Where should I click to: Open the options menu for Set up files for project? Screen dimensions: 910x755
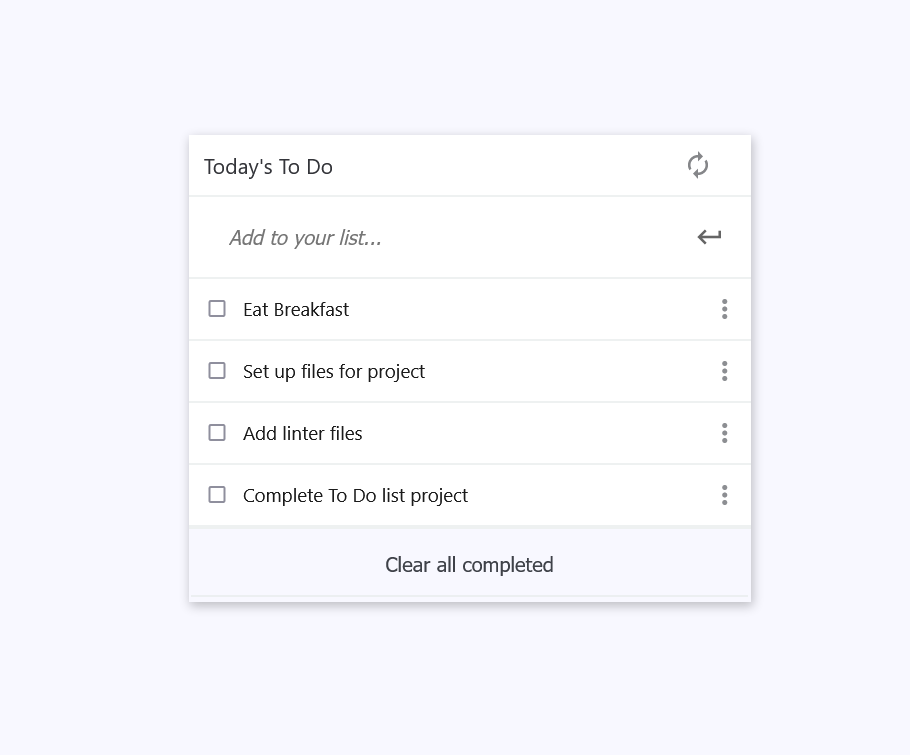[724, 371]
